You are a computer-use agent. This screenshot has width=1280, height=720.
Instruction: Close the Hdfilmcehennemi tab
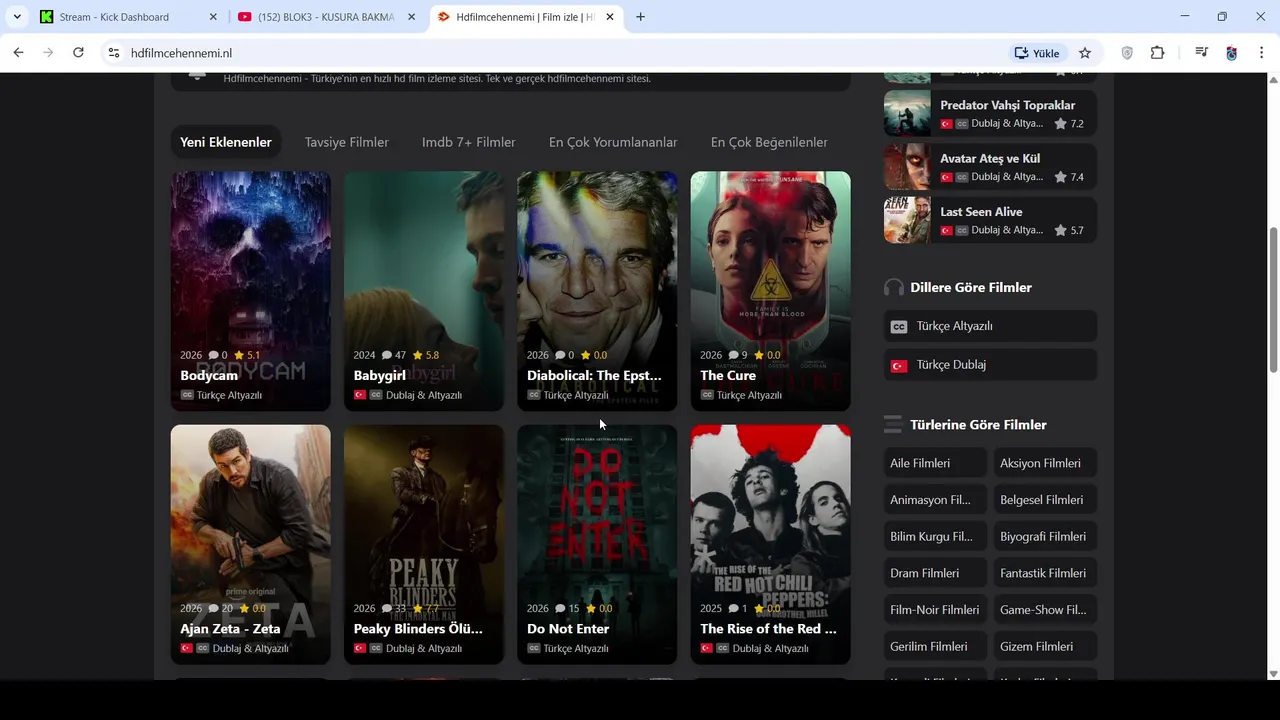610,17
